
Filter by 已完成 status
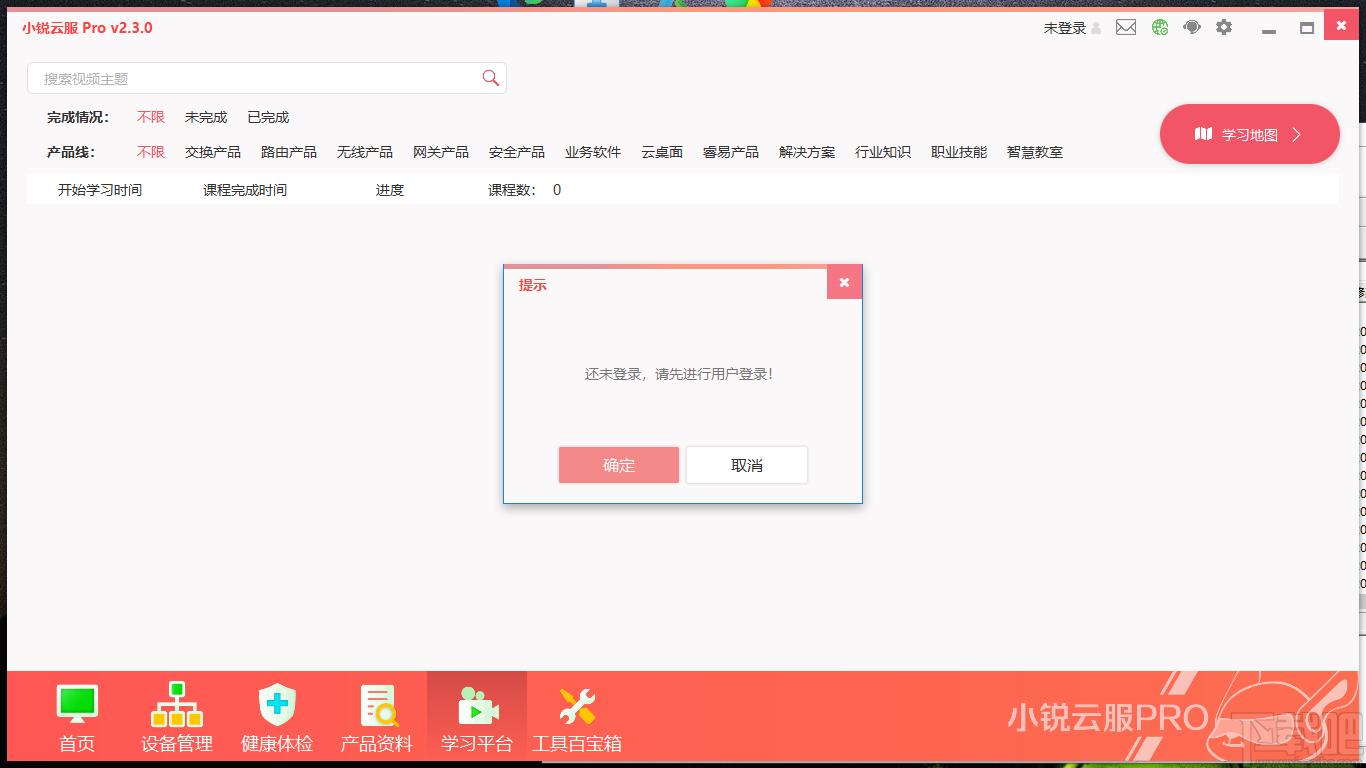pos(268,117)
